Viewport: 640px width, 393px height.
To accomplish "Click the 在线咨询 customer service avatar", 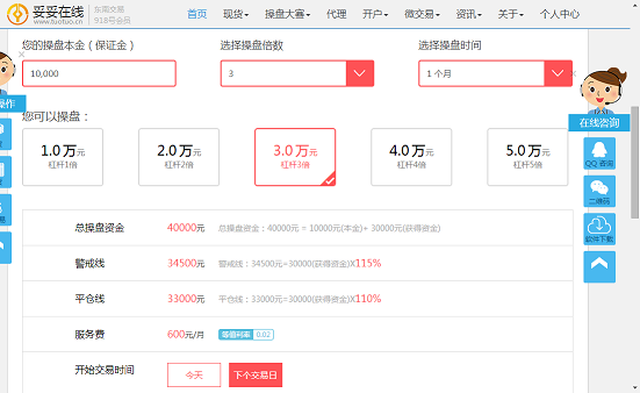I will tap(602, 92).
